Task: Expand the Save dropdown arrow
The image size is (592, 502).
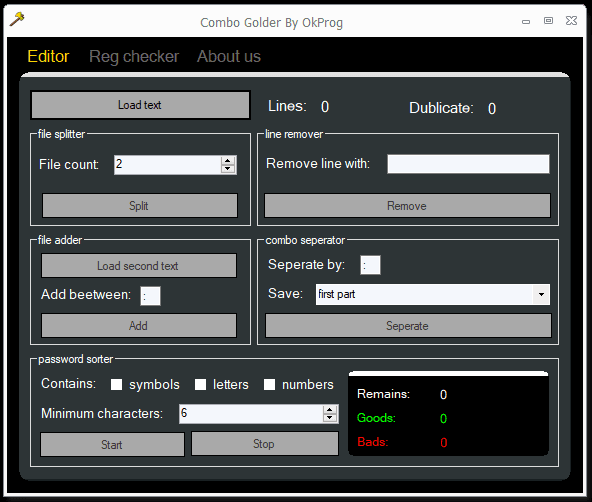Action: (x=541, y=294)
